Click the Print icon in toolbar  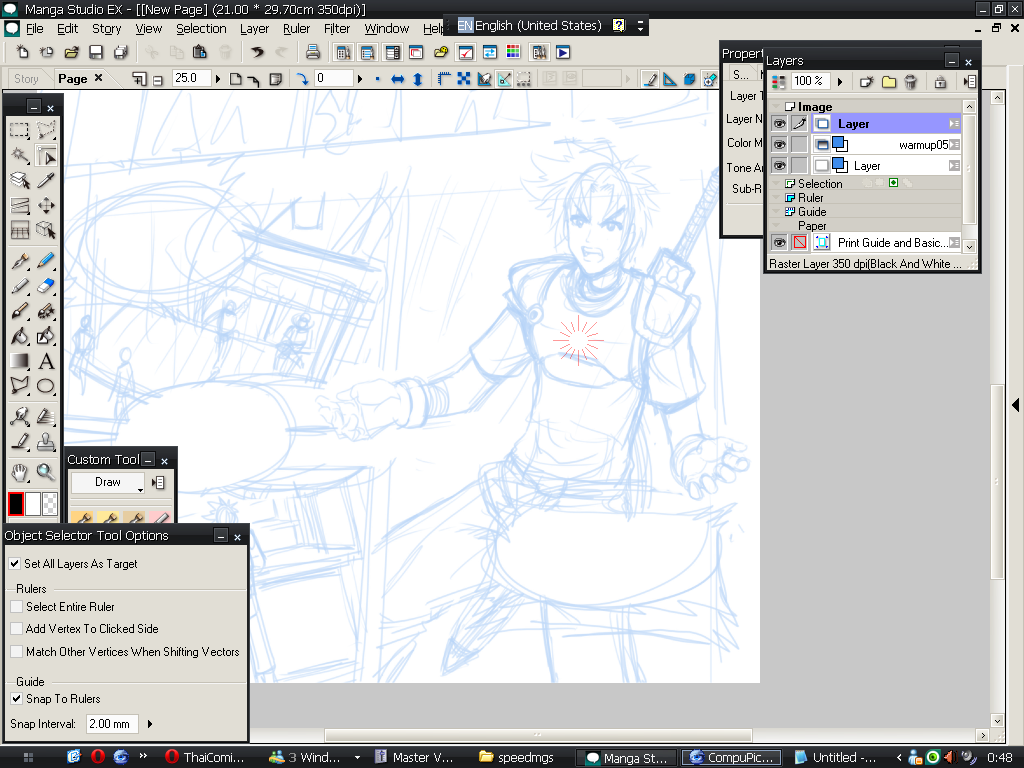313,52
